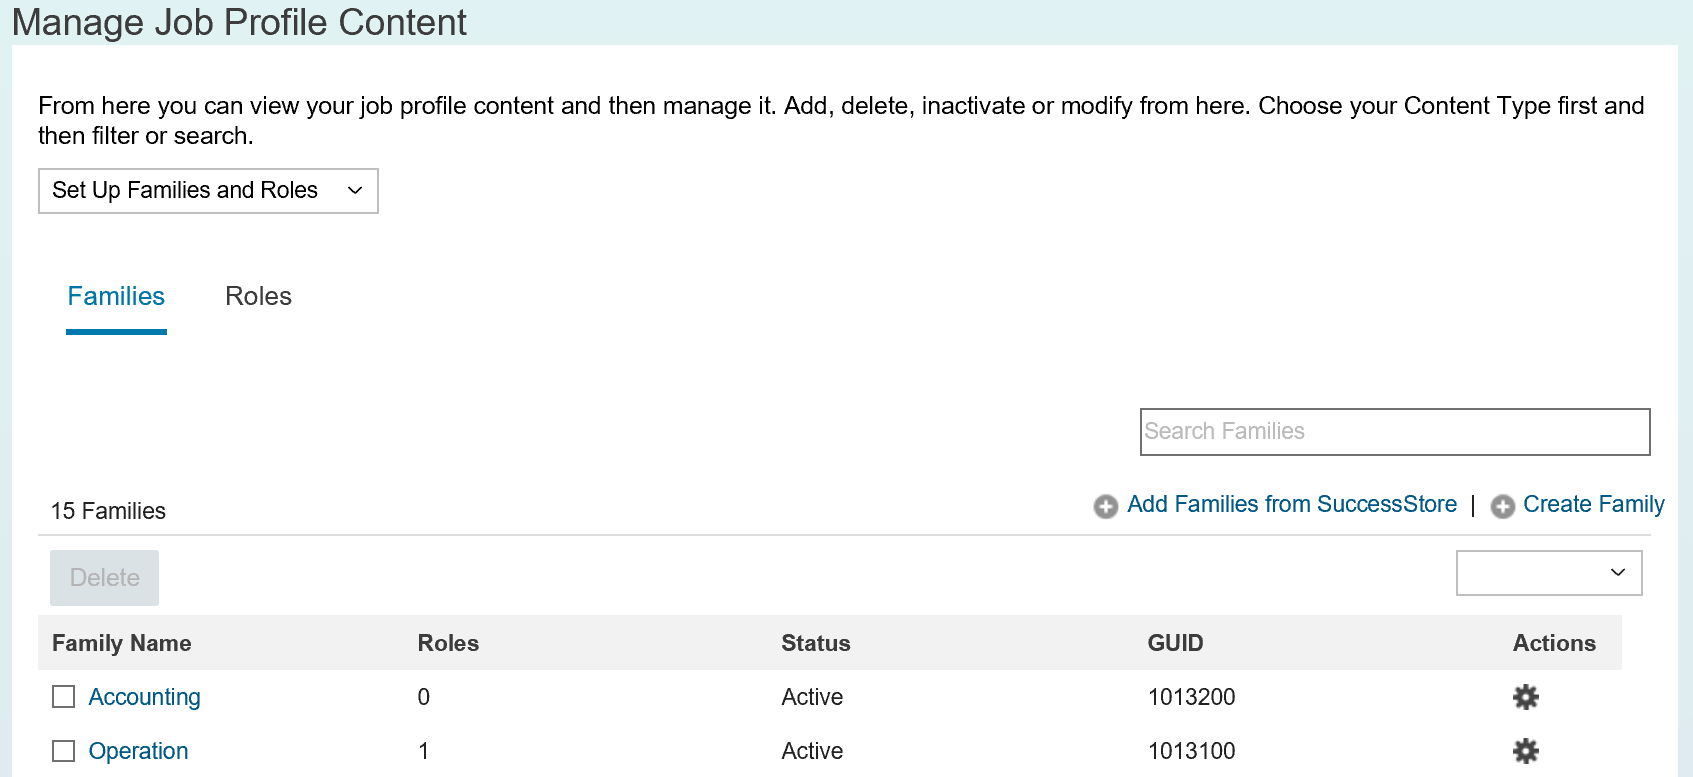
Task: Check the Operation family checkbox
Action: click(x=64, y=751)
